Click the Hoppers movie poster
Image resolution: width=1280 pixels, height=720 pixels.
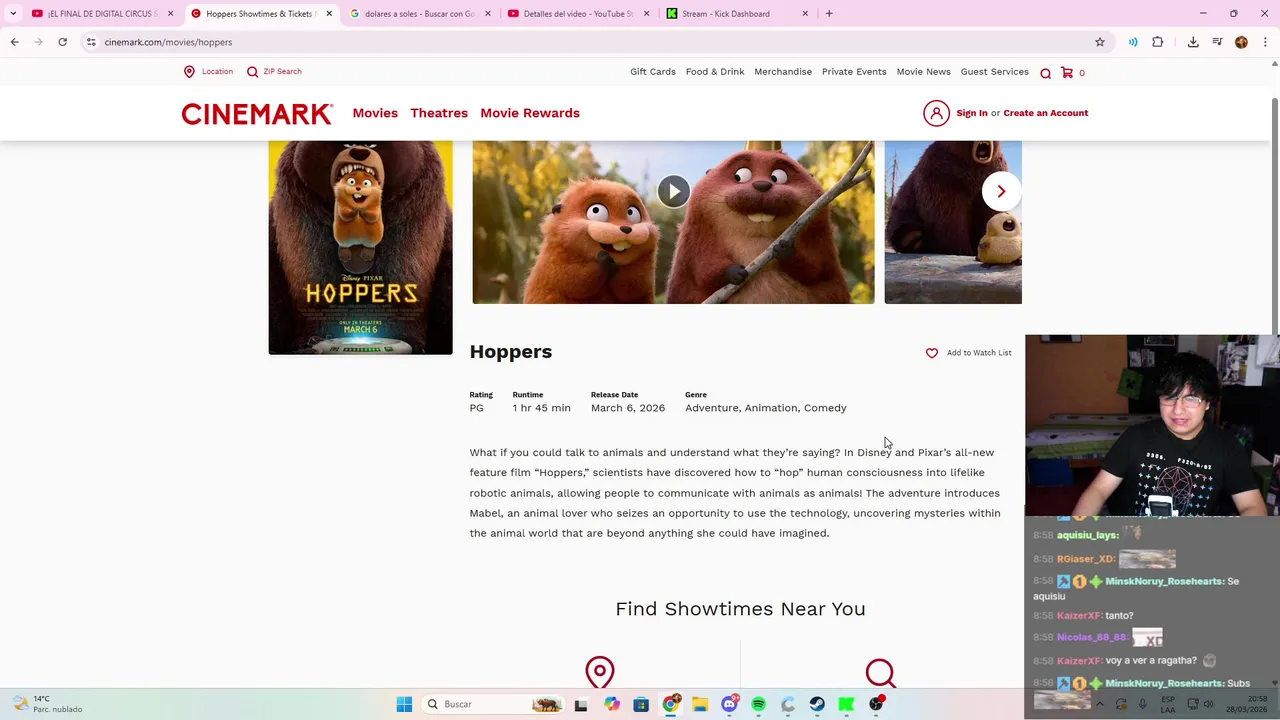pos(360,247)
